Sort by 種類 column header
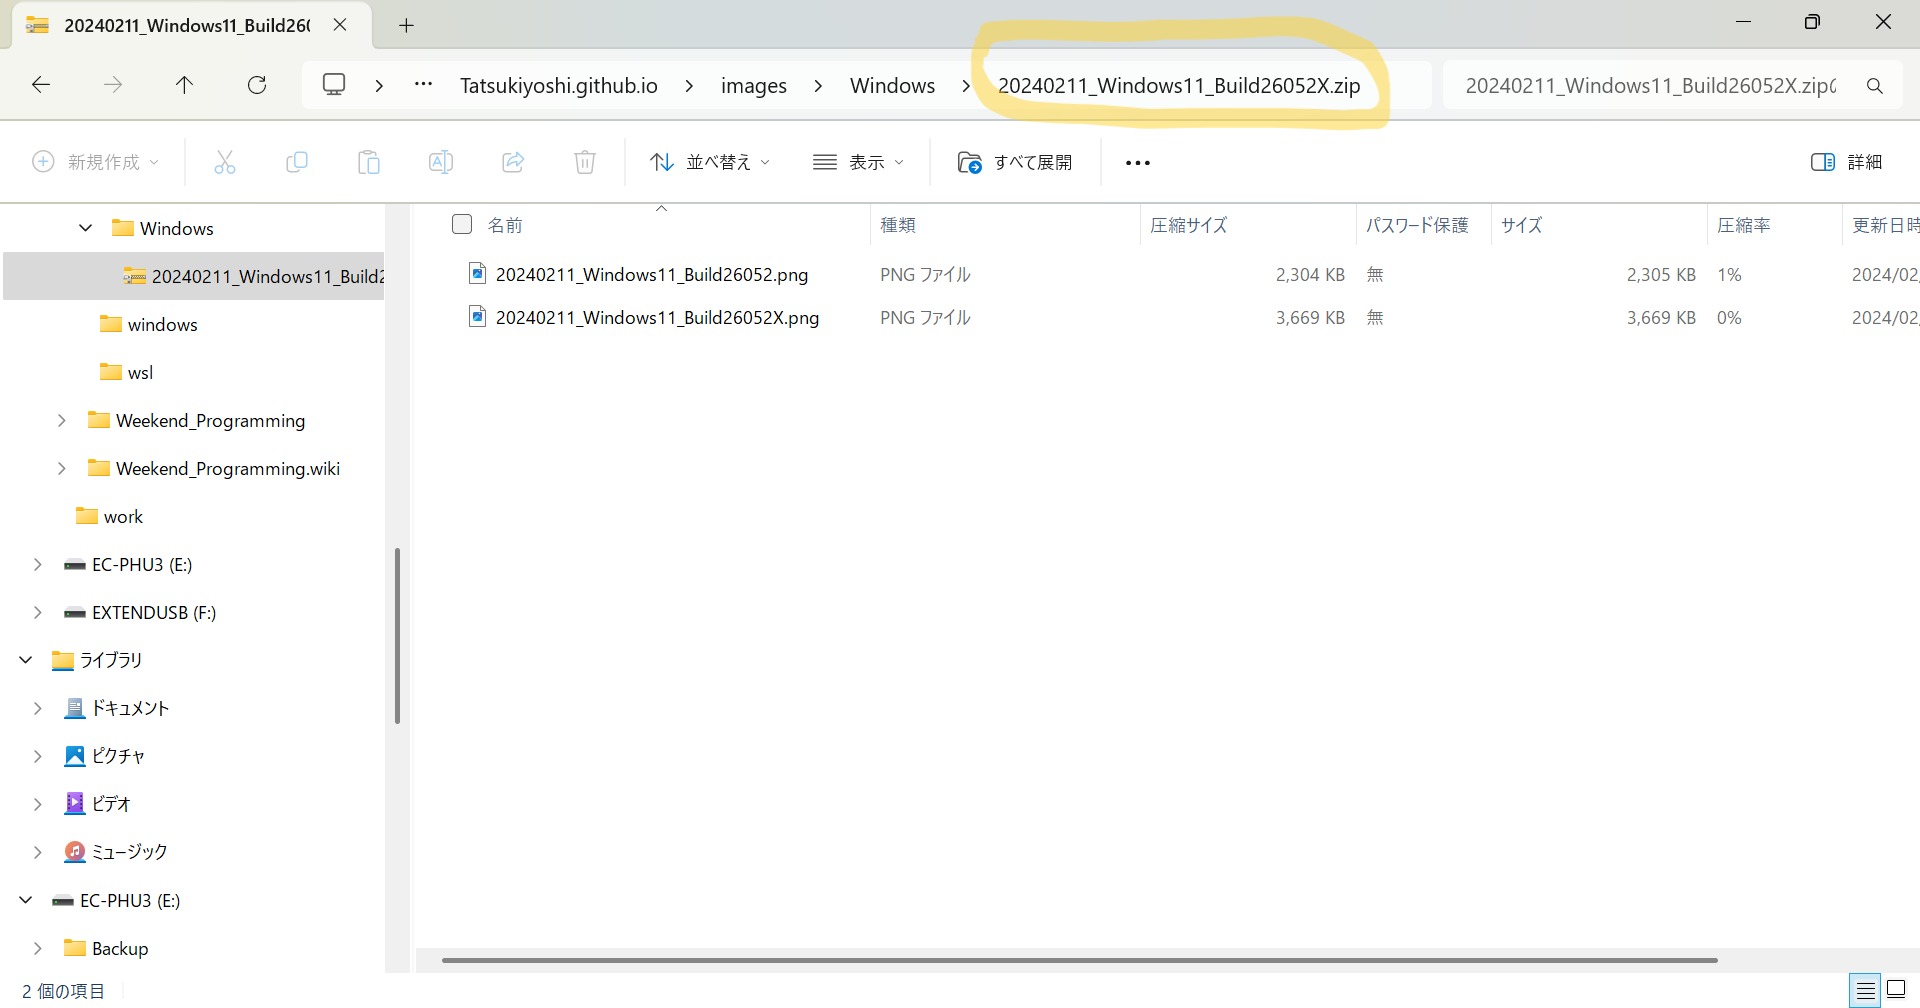The width and height of the screenshot is (1920, 1008). [898, 225]
